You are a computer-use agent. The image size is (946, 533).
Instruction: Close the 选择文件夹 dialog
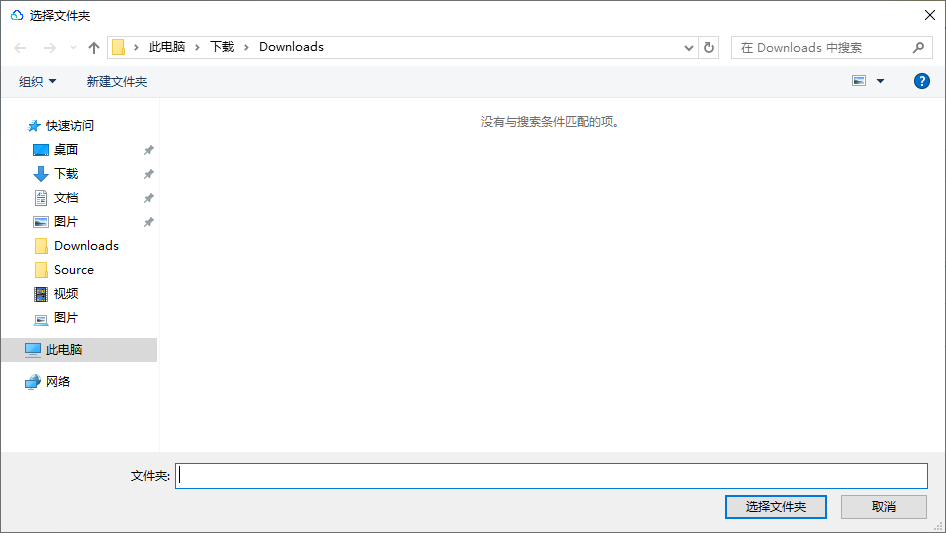(930, 15)
